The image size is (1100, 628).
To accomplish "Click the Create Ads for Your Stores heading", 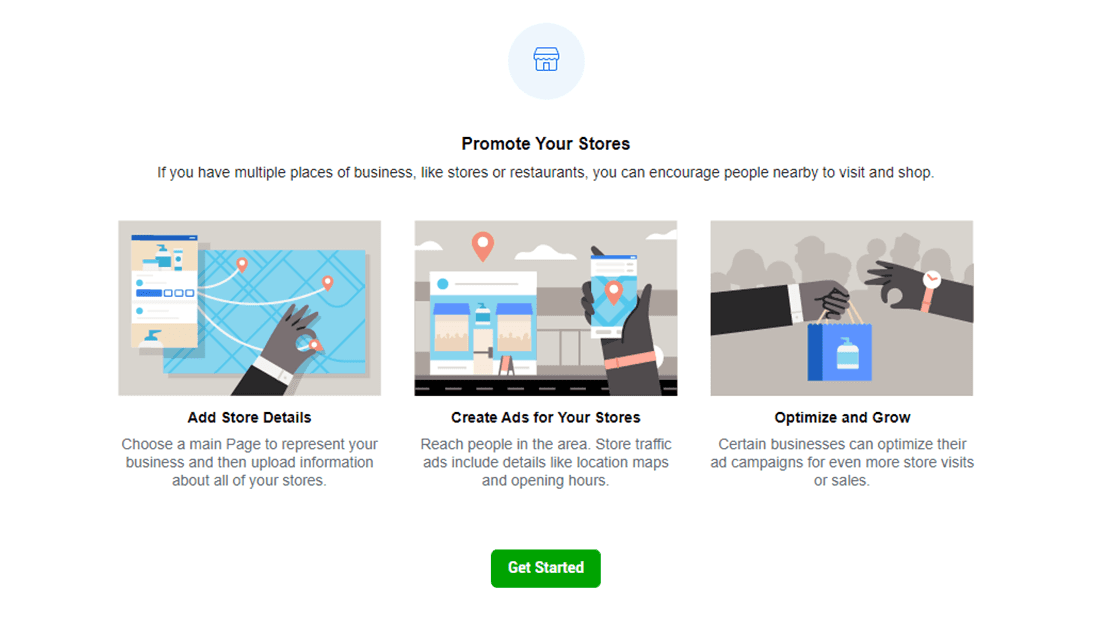I will (x=545, y=417).
